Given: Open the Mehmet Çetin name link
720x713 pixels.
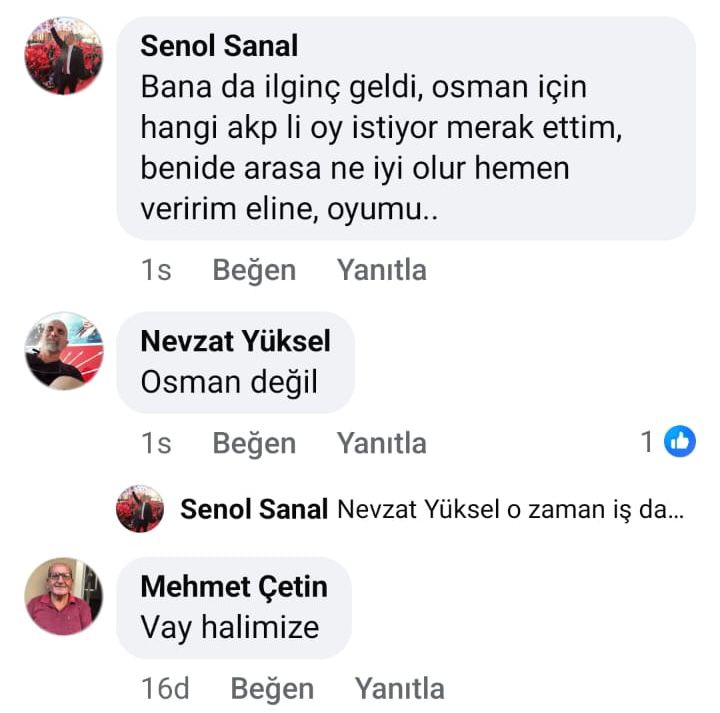Looking at the screenshot, I should 234,586.
